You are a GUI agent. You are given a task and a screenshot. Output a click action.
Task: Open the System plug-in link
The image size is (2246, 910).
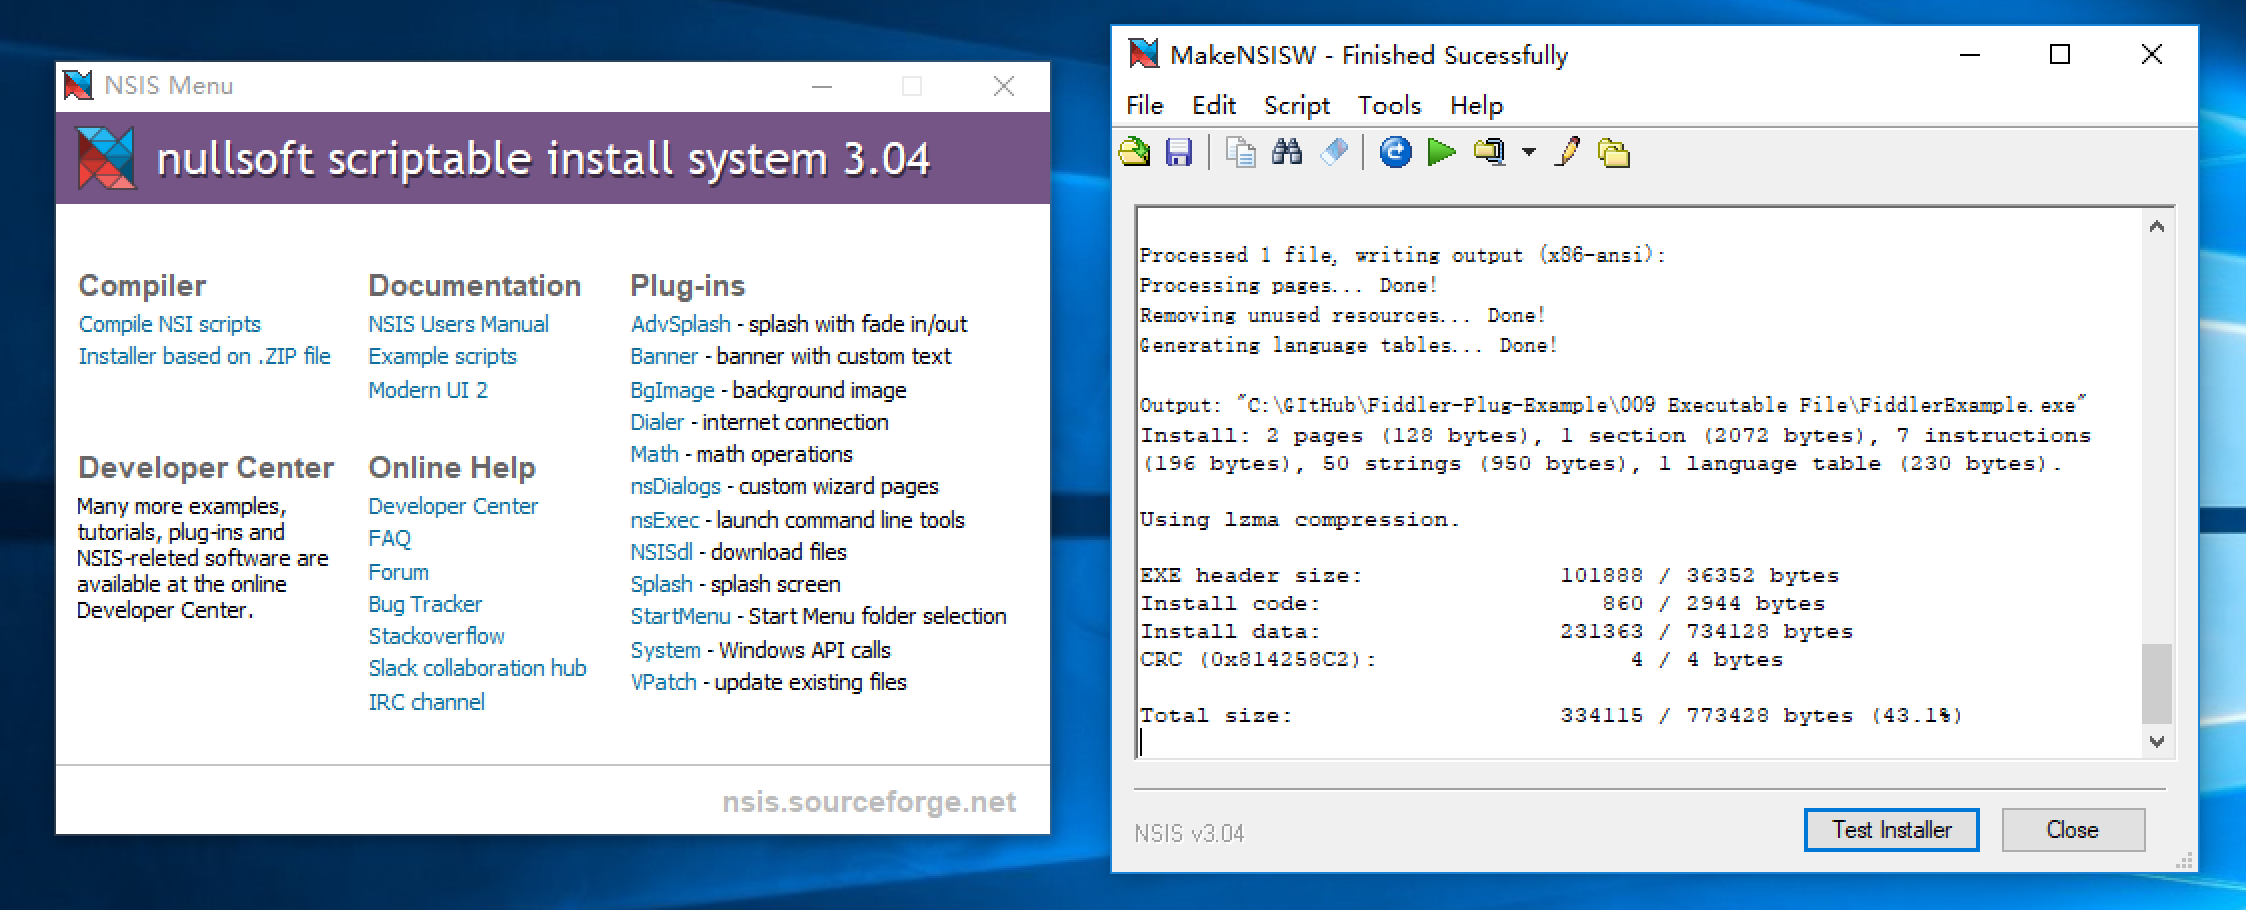coord(665,650)
